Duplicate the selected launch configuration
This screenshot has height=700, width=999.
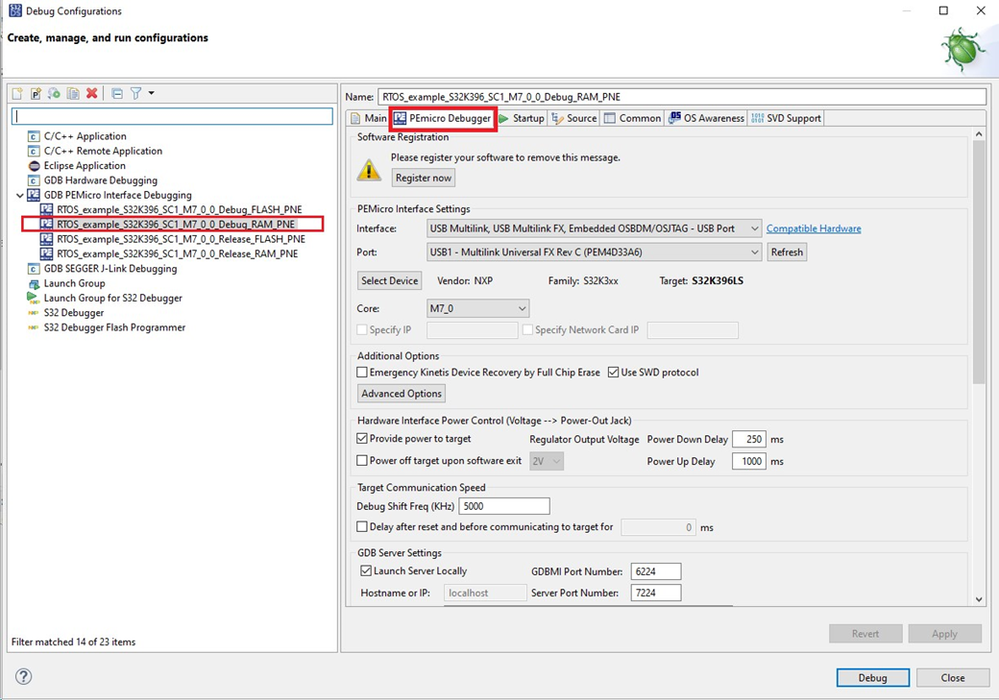[x=73, y=94]
